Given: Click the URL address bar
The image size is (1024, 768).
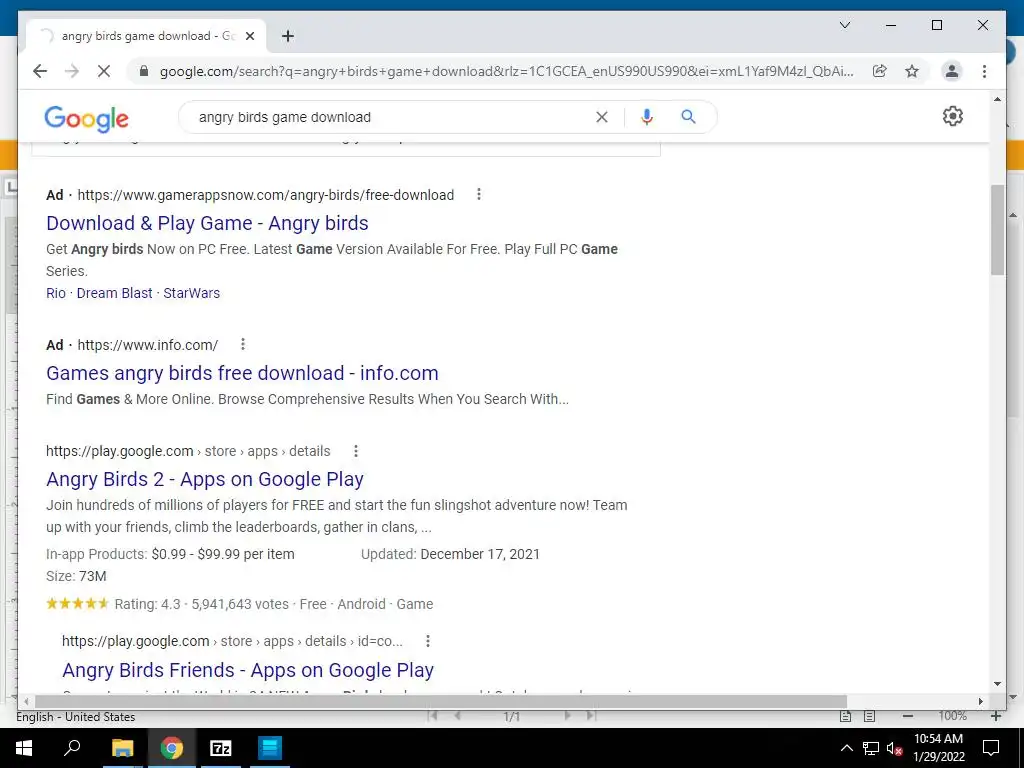Looking at the screenshot, I should (x=506, y=71).
